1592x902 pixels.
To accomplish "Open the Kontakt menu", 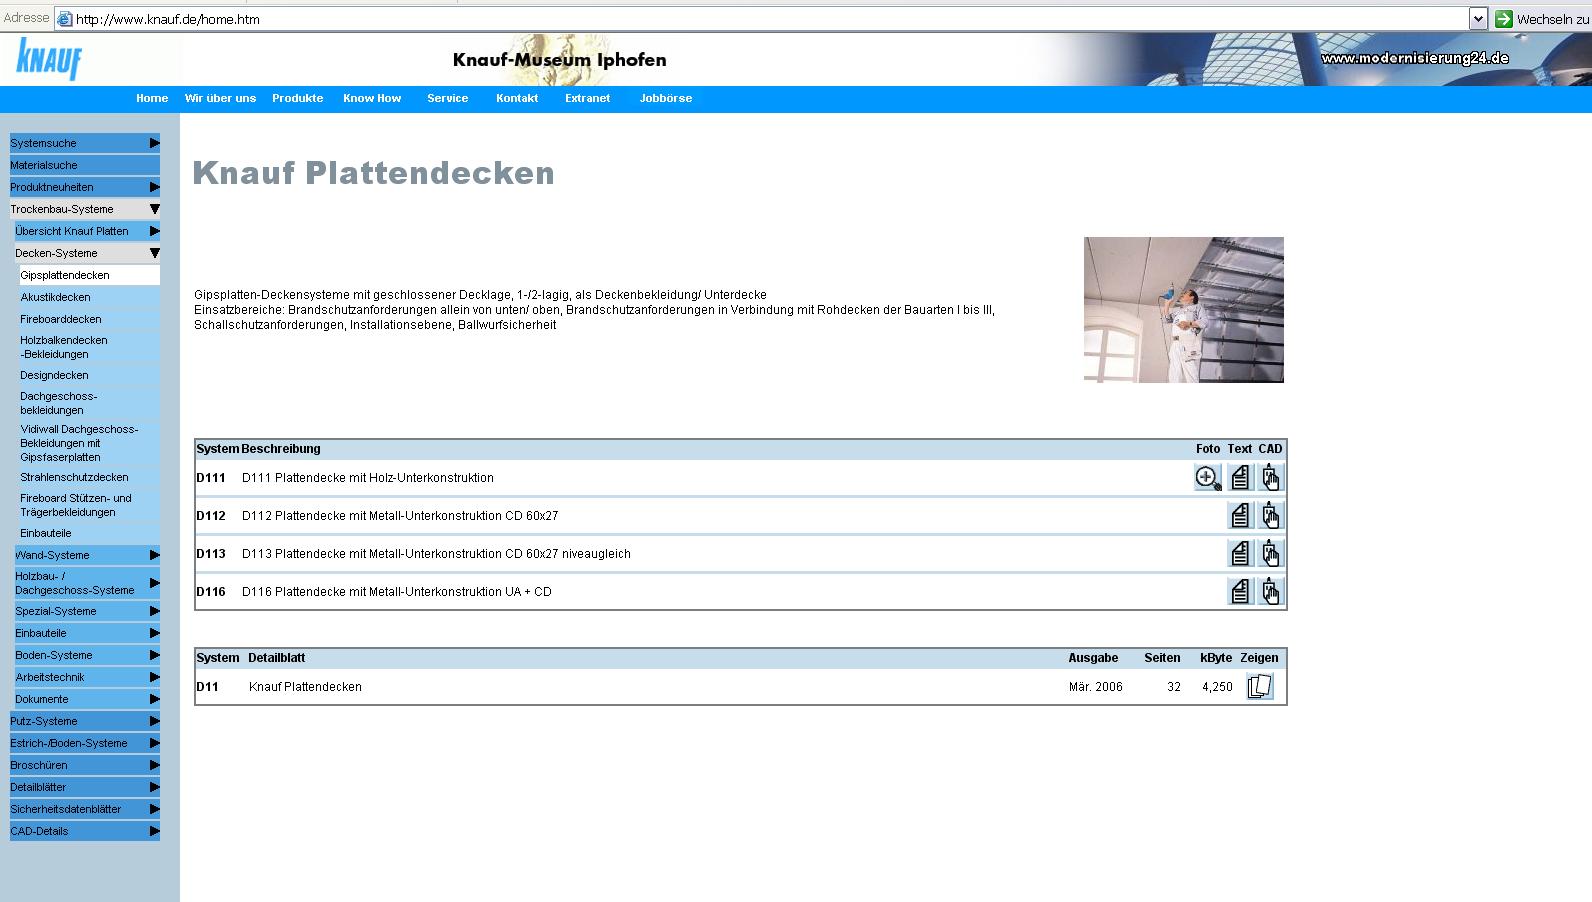I will click(x=517, y=98).
